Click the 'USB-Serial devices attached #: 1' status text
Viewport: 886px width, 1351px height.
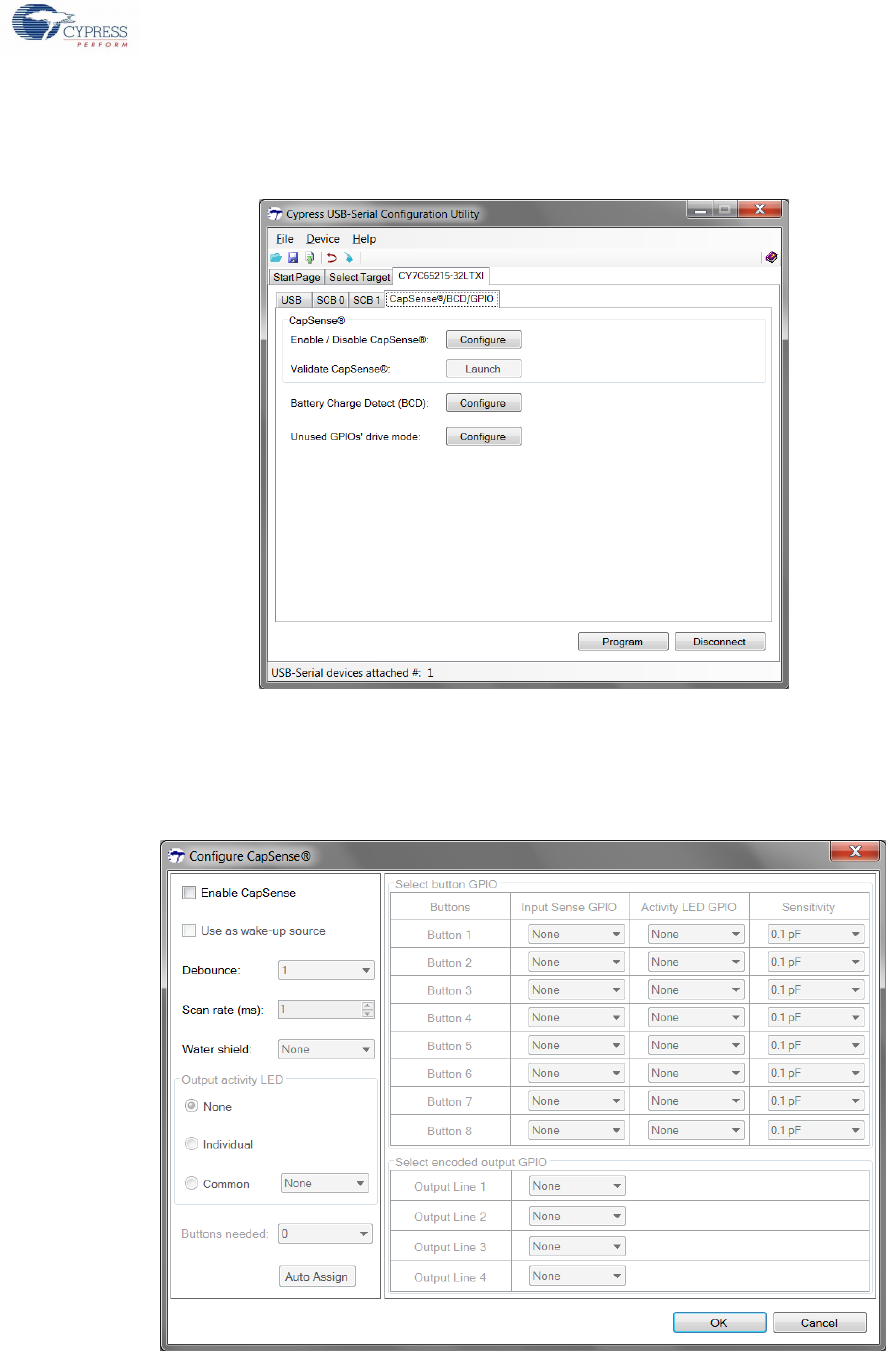352,673
